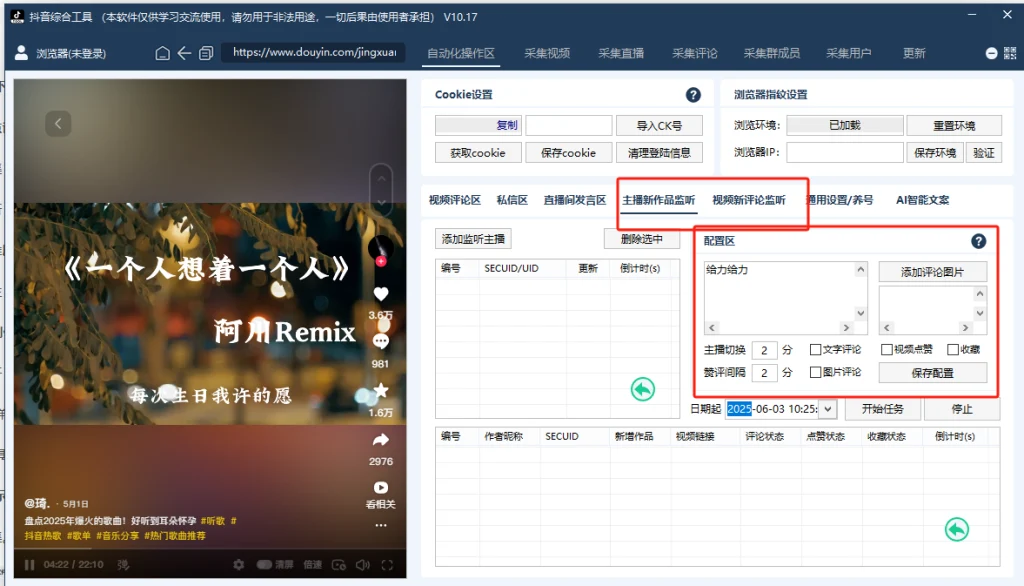Viewport: 1024px width, 586px height.
Task: Click the 获取cookie button
Action: coord(478,153)
